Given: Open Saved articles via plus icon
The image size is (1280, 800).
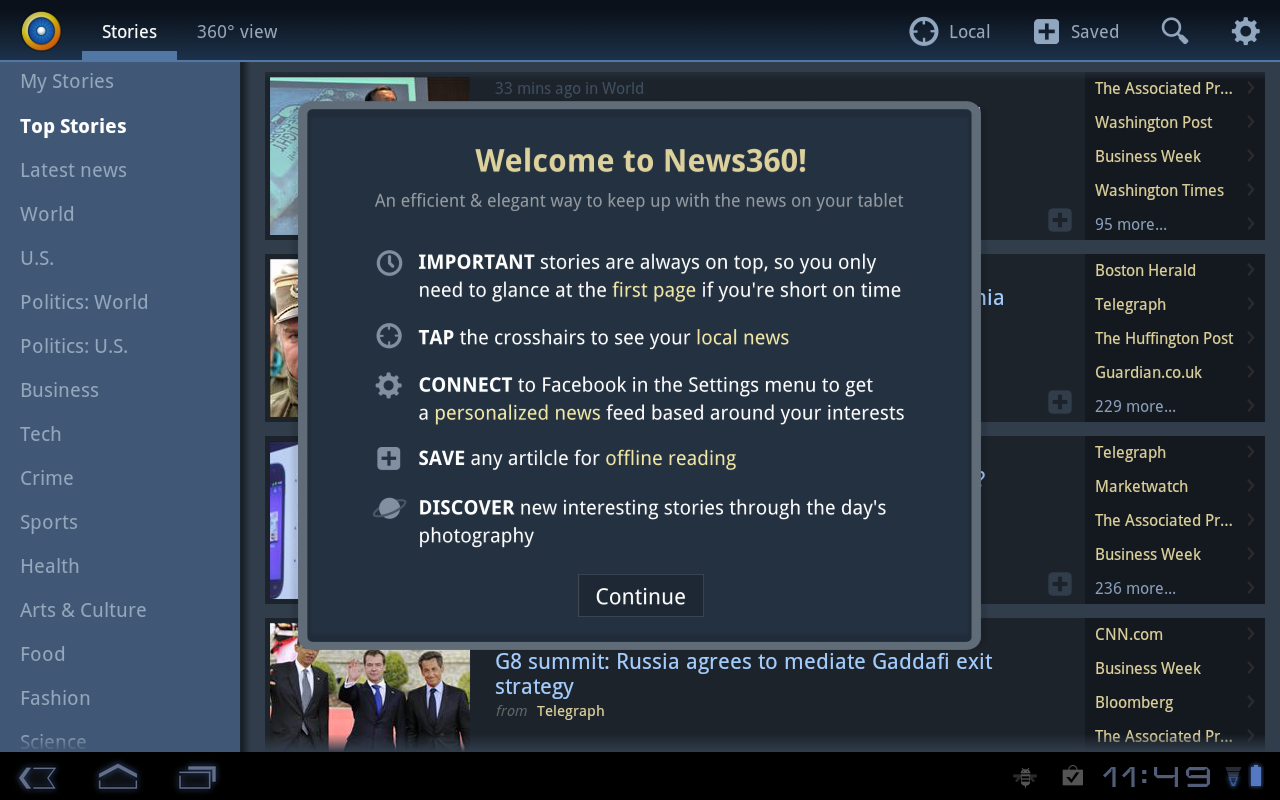Looking at the screenshot, I should tap(1046, 32).
